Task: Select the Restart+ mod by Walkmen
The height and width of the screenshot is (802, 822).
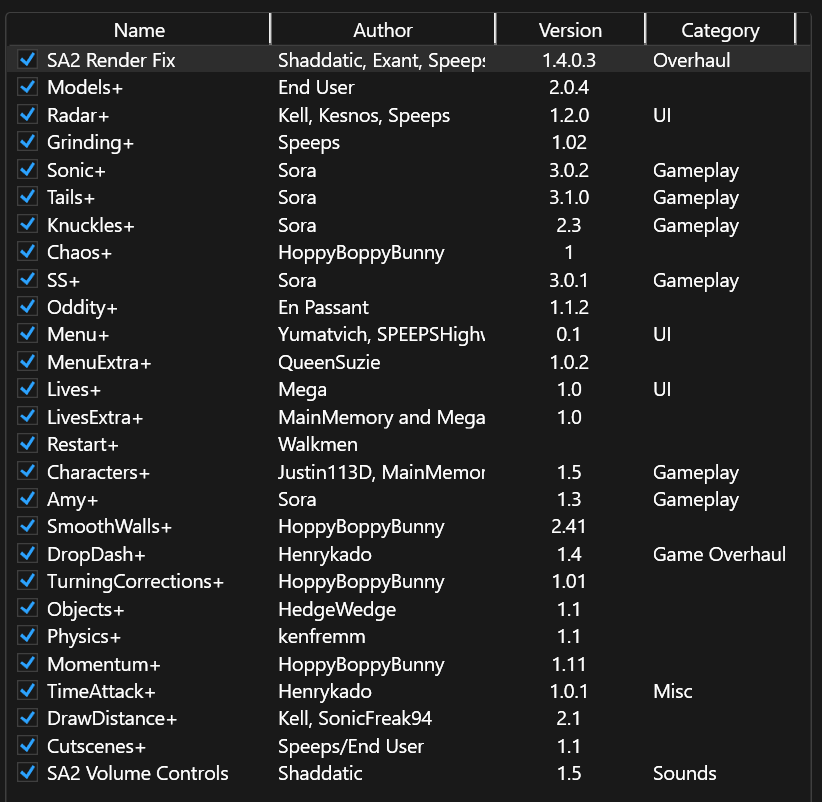Action: point(409,444)
